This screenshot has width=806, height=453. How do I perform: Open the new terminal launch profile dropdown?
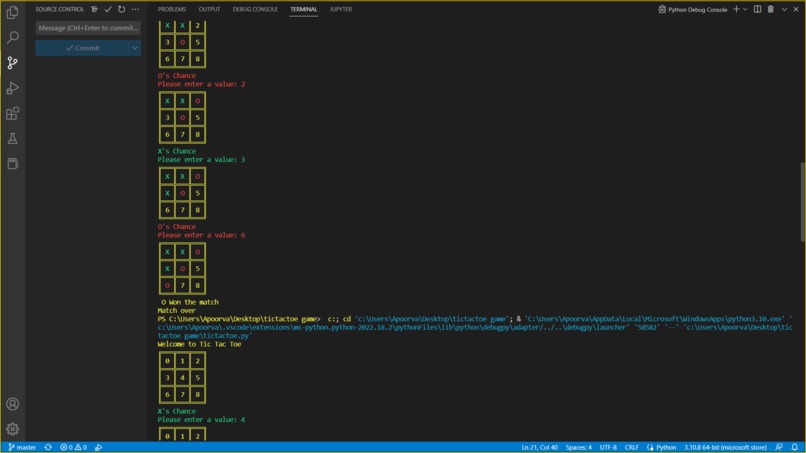pyautogui.click(x=745, y=9)
